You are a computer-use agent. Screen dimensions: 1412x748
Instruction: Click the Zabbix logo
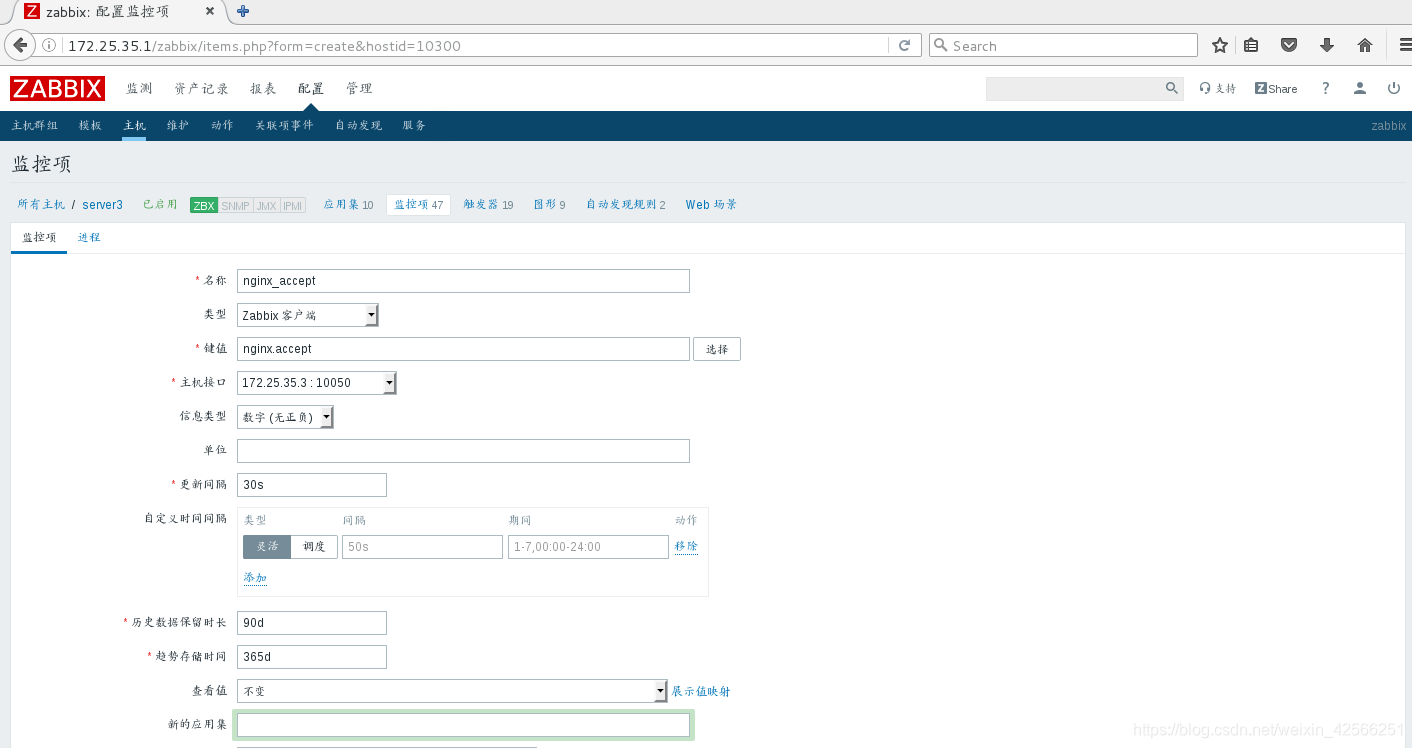(x=57, y=88)
